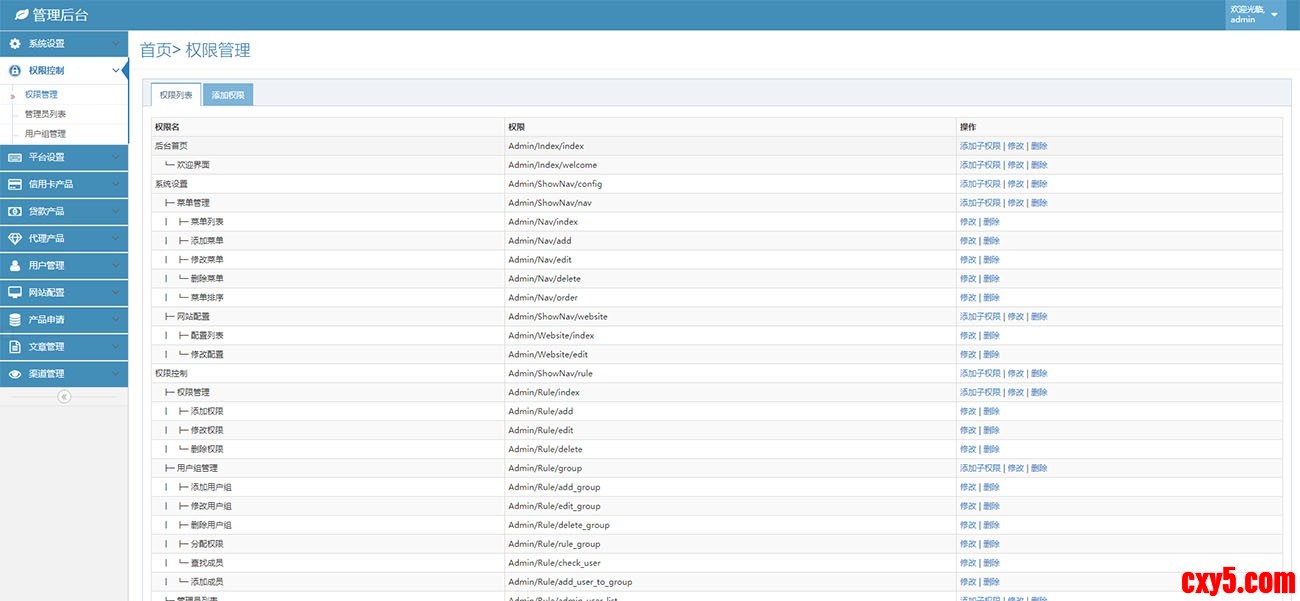Click 删除 for the Admin/Nav/add row
The width and height of the screenshot is (1300, 601).
991,241
